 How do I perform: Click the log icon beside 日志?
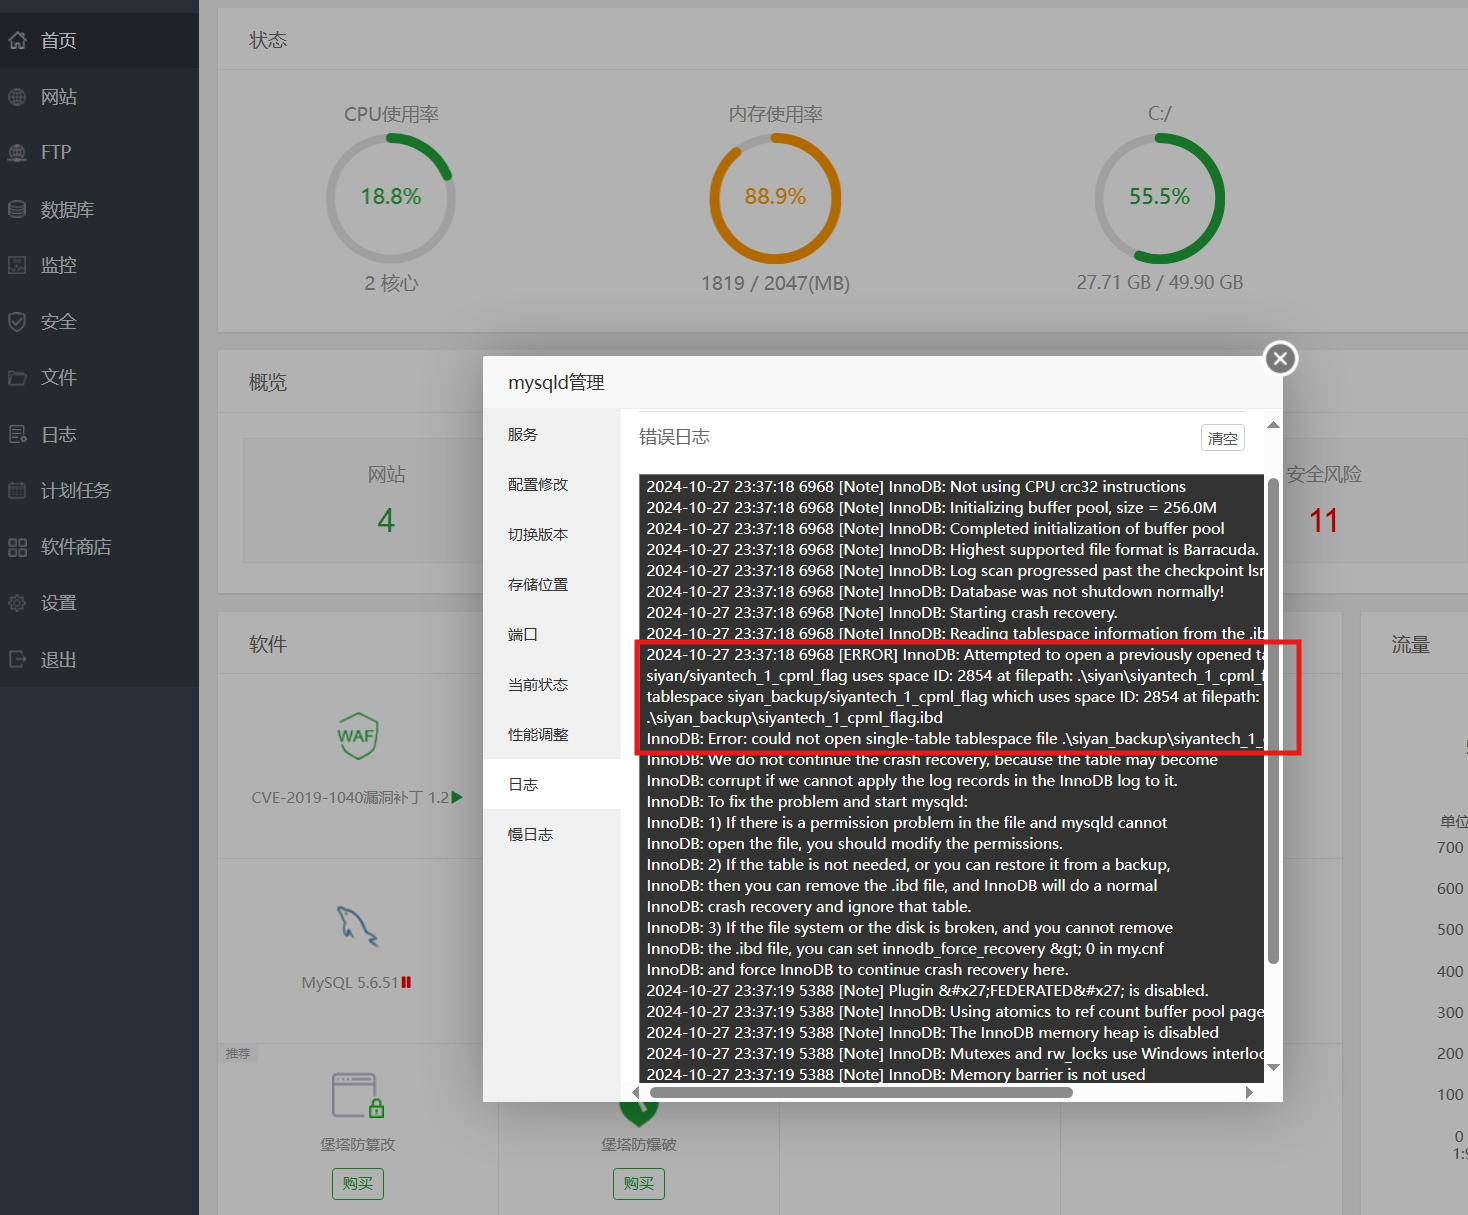click(x=17, y=434)
